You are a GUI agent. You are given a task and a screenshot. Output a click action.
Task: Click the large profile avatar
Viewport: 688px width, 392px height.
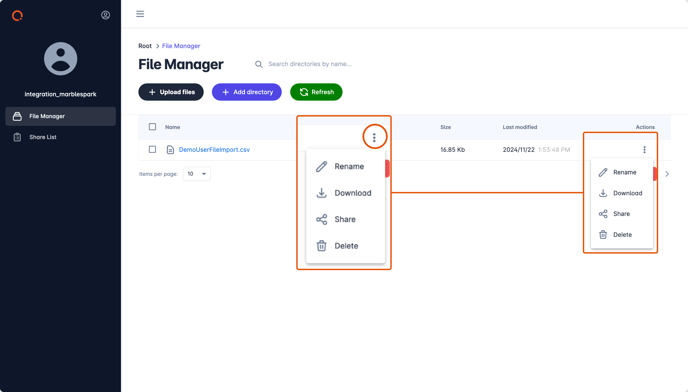(x=61, y=59)
